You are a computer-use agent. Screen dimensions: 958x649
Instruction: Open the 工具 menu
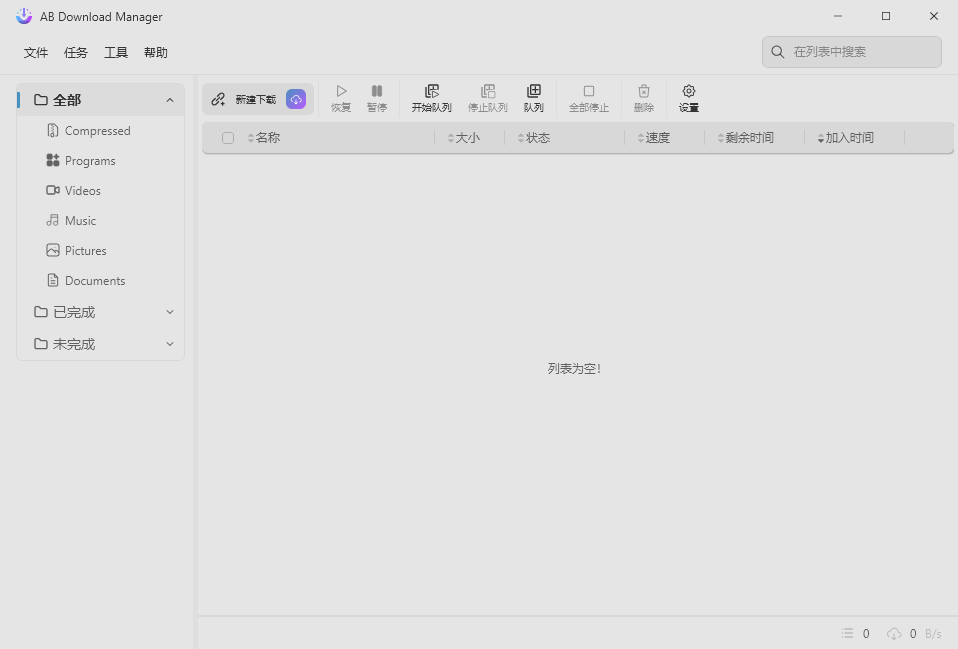[x=115, y=53]
